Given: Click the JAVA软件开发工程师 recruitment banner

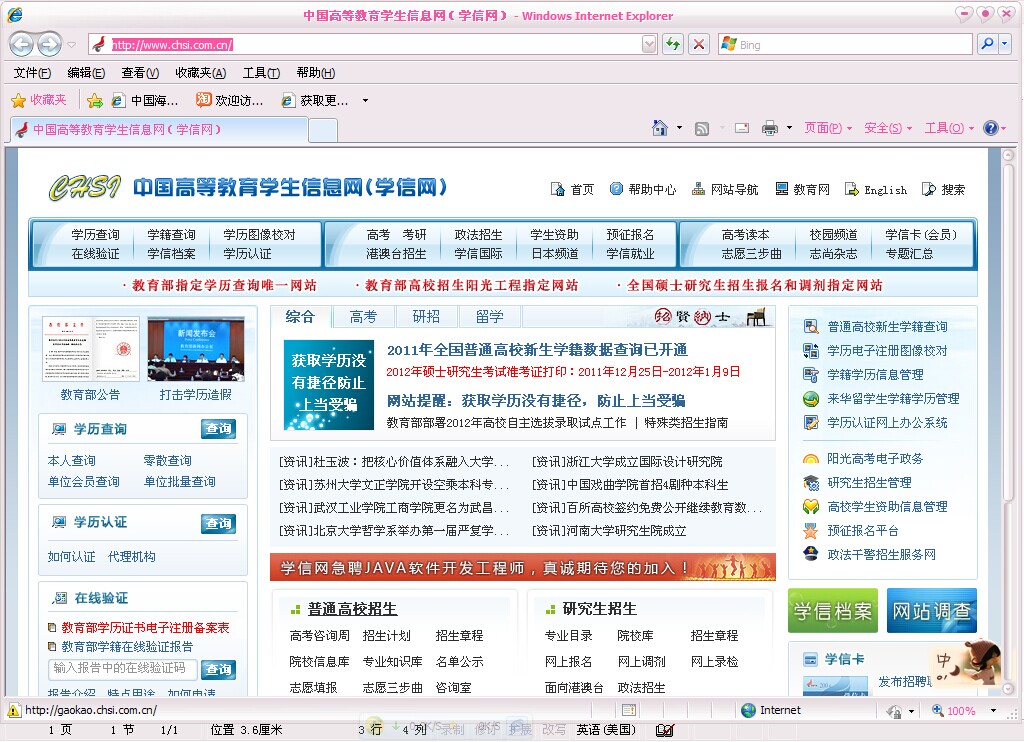Looking at the screenshot, I should click(x=522, y=568).
